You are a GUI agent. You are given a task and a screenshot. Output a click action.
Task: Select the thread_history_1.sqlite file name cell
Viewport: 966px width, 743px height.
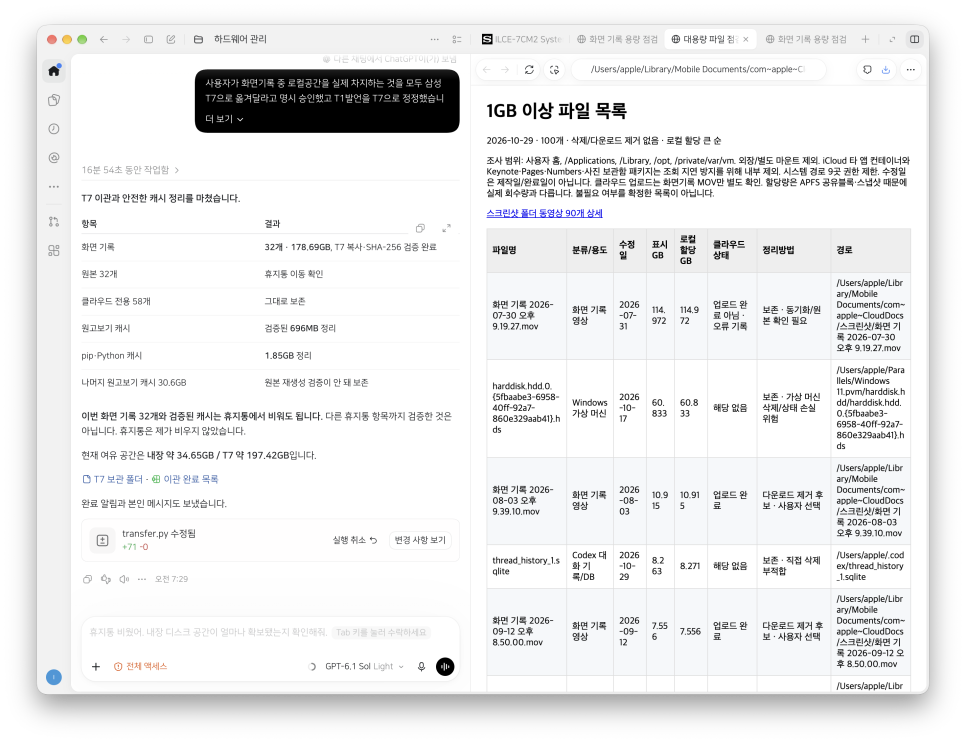[x=527, y=566]
